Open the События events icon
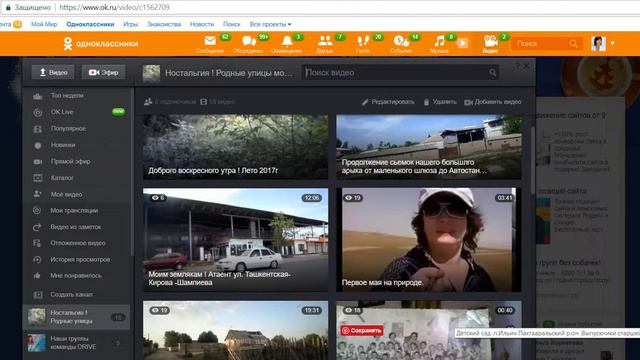 (401, 44)
